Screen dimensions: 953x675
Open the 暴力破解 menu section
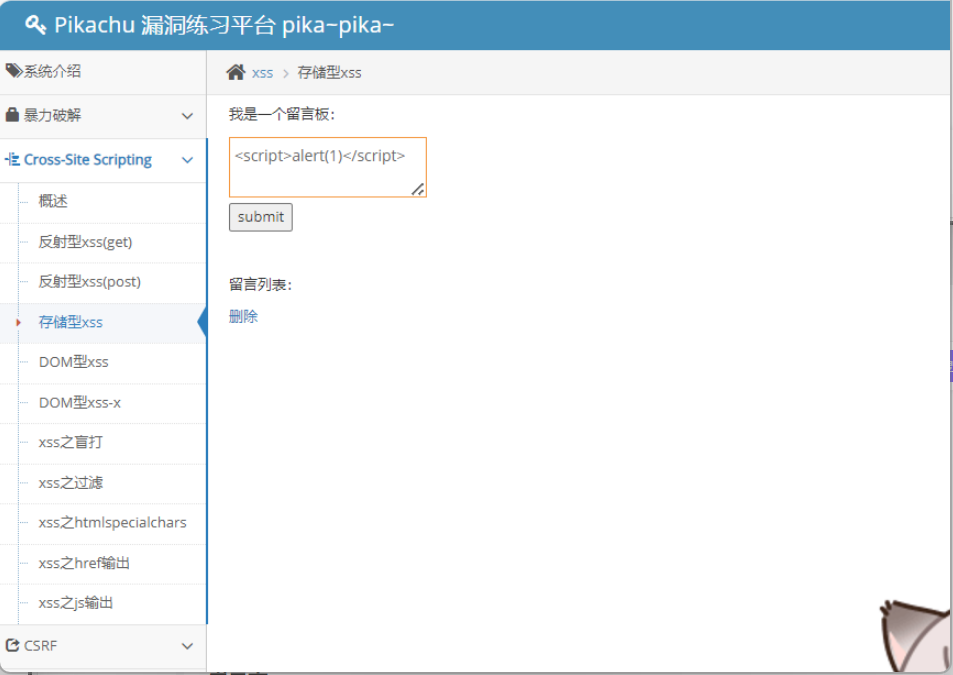(x=103, y=115)
